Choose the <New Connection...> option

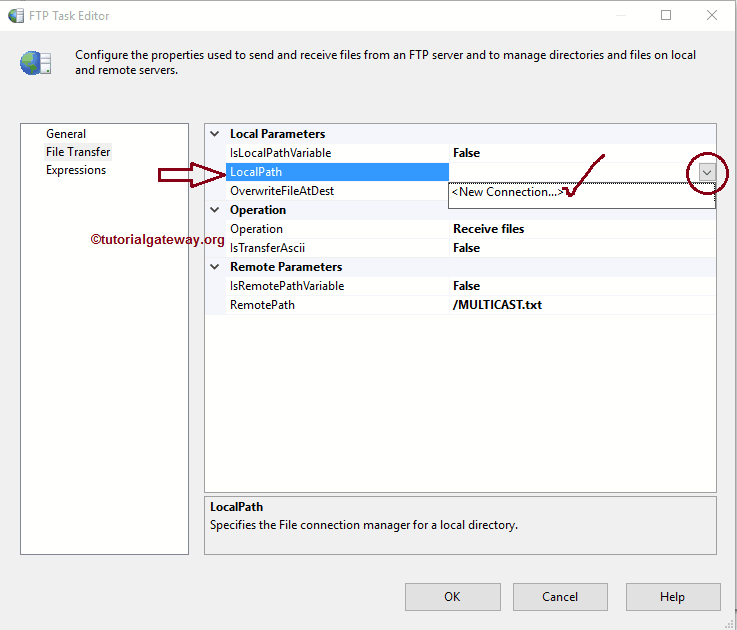[x=506, y=192]
